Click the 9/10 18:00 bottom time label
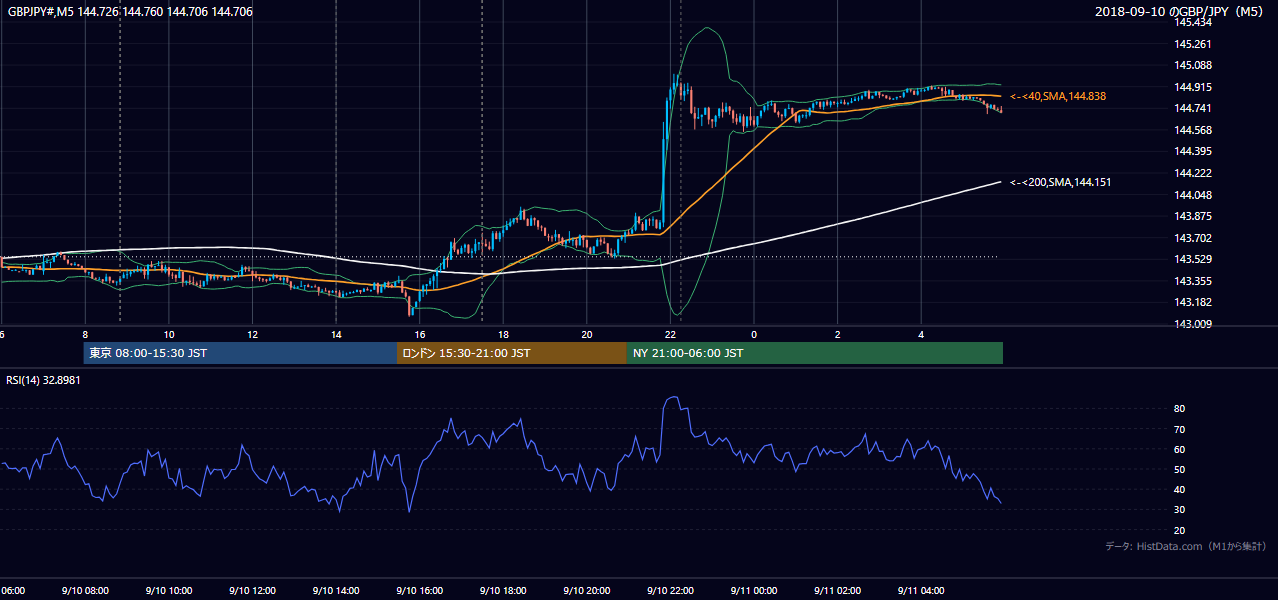The image size is (1278, 600). point(503,590)
